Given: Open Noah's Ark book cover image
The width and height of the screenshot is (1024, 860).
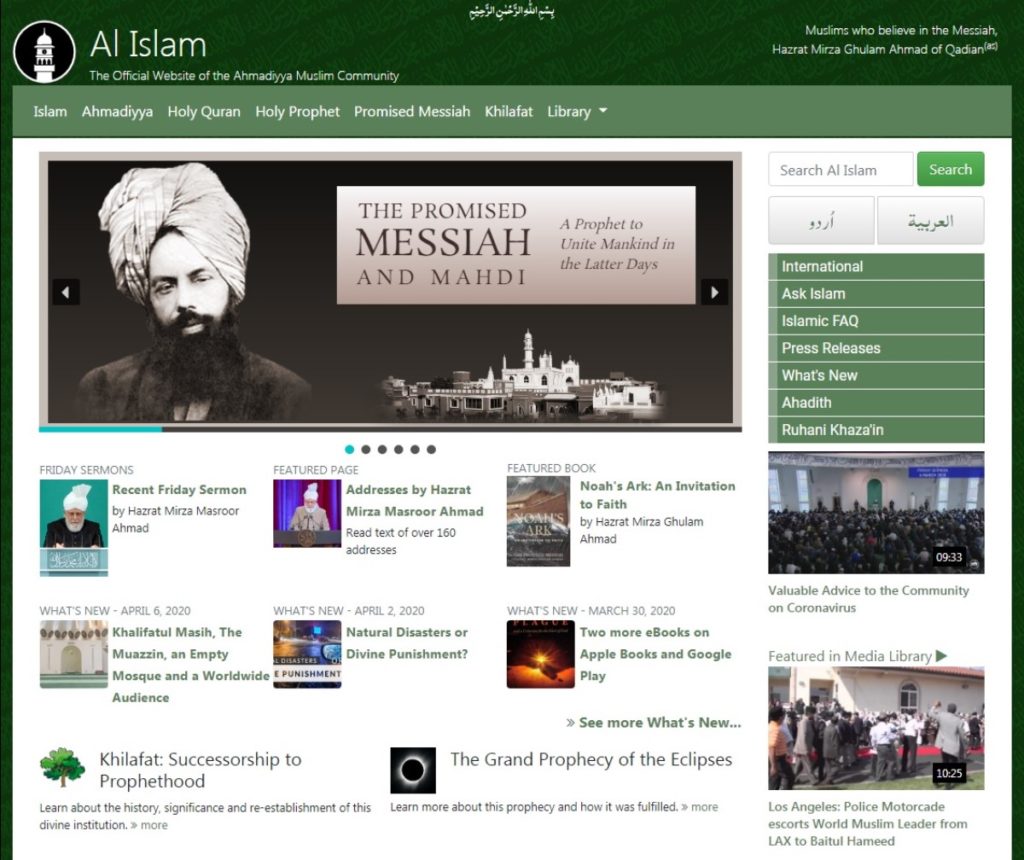Looking at the screenshot, I should (x=538, y=521).
